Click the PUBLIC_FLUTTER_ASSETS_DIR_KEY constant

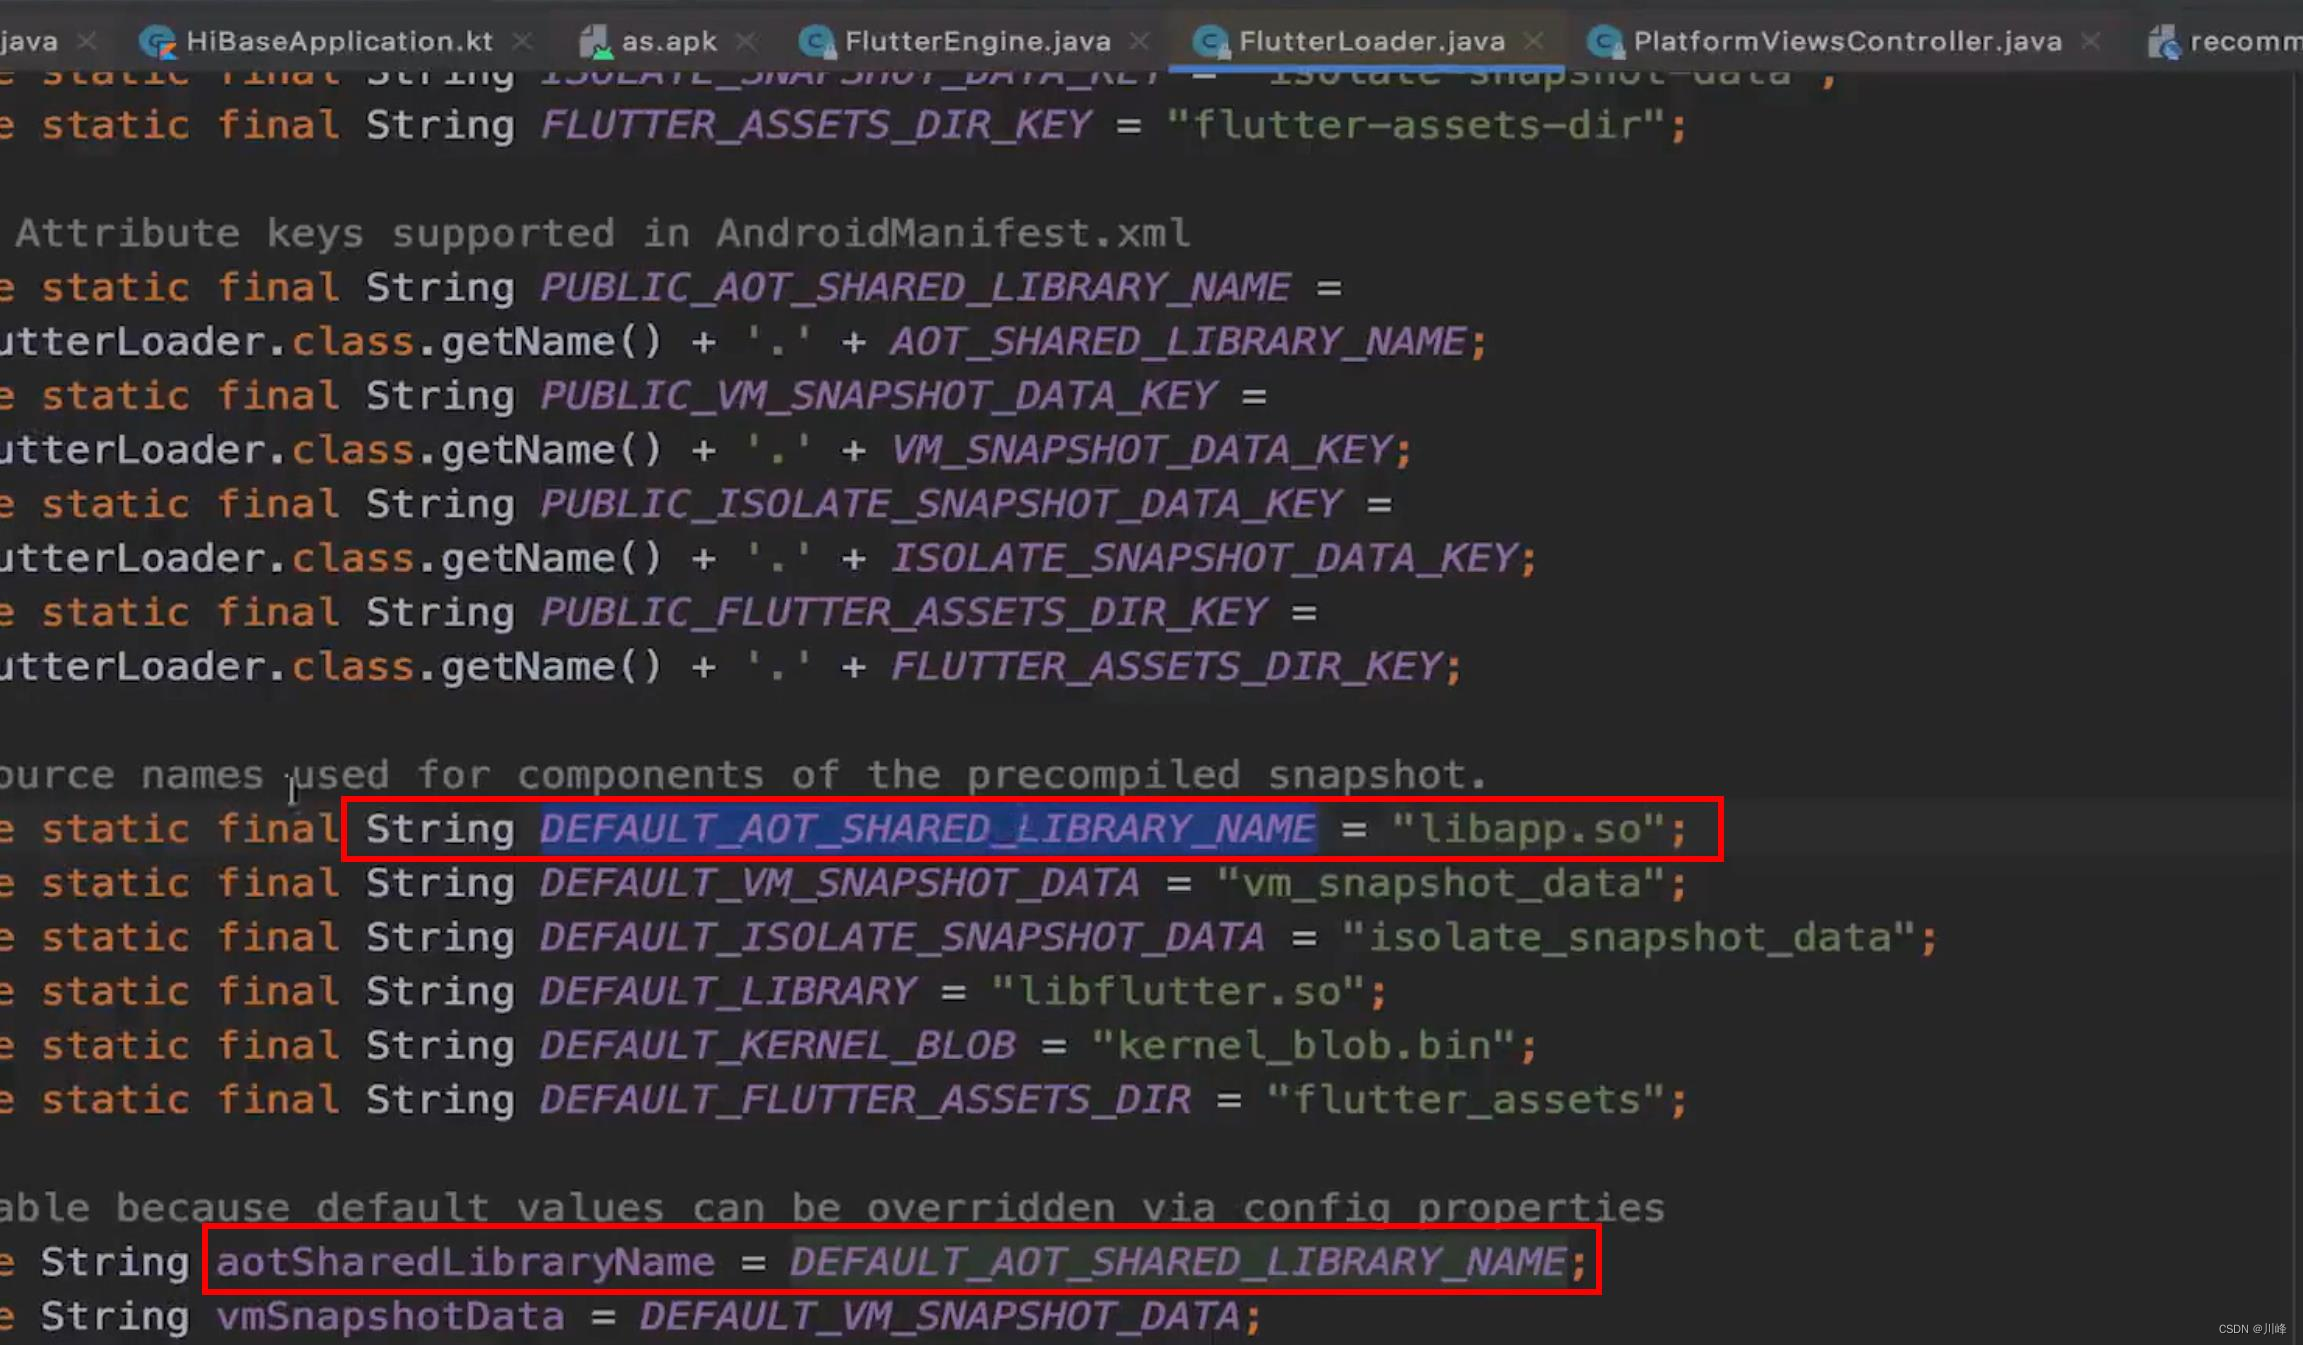click(x=903, y=611)
